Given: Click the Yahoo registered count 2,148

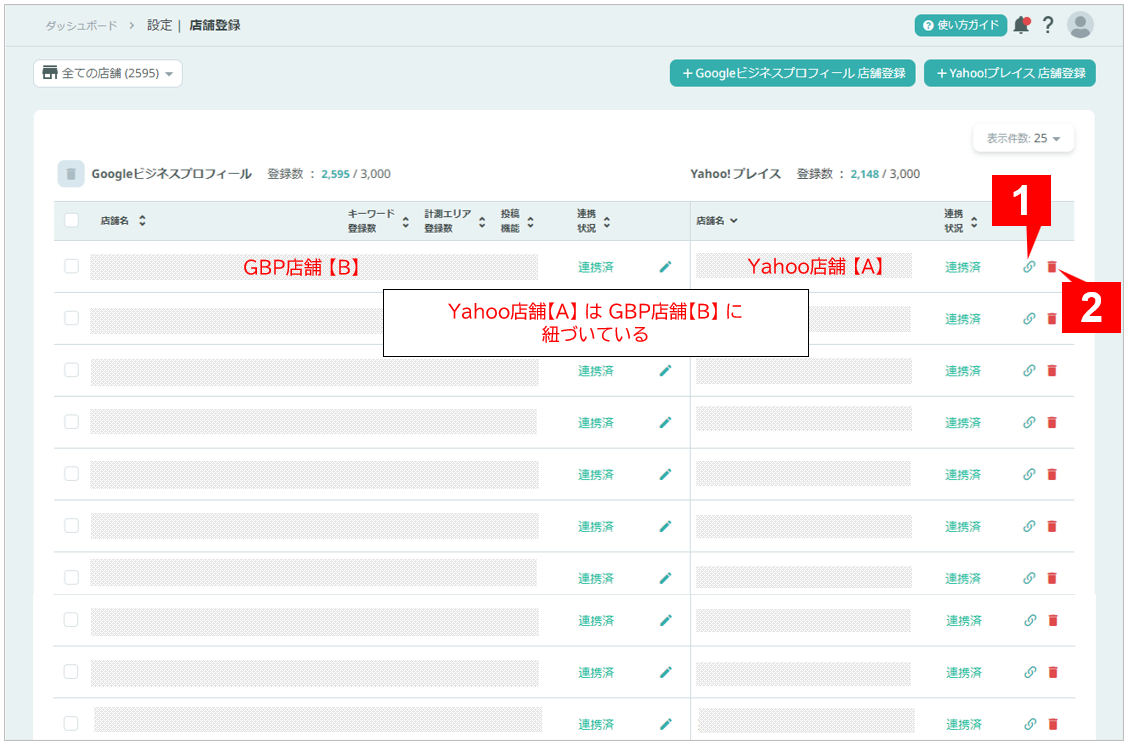Looking at the screenshot, I should coord(865,174).
